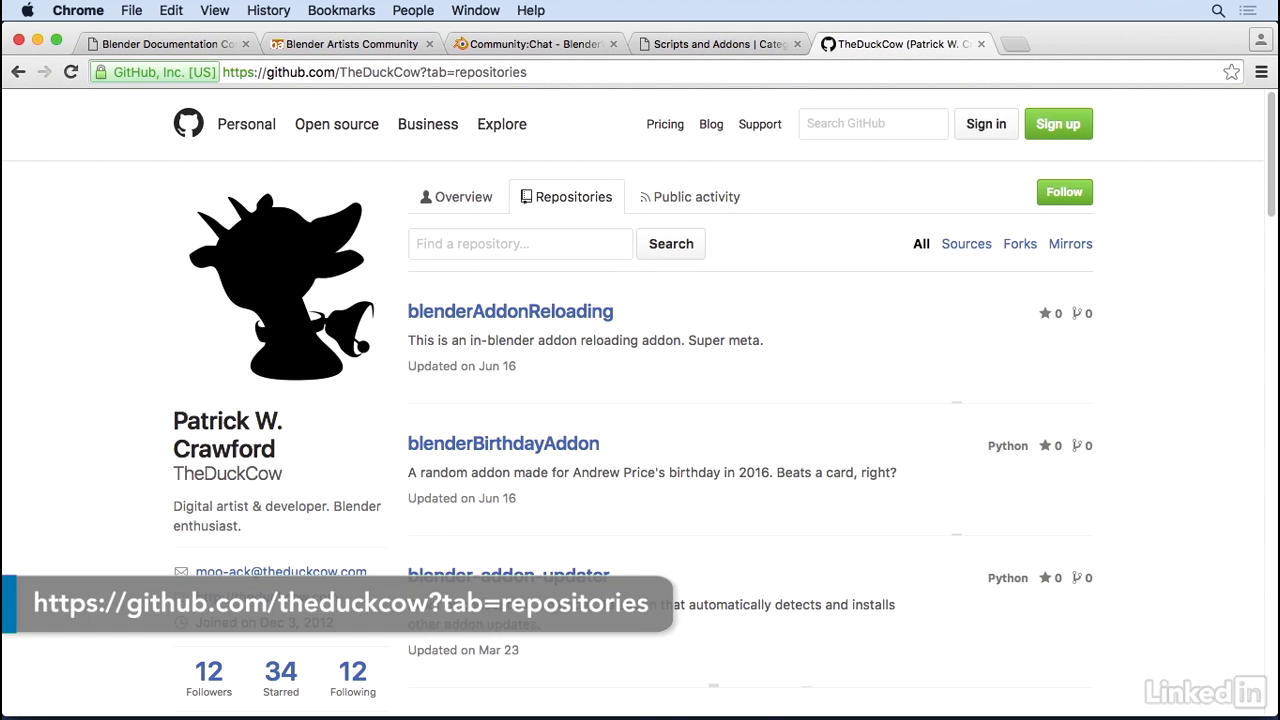The image size is (1280, 720).
Task: Open the Blog link
Action: tap(711, 124)
